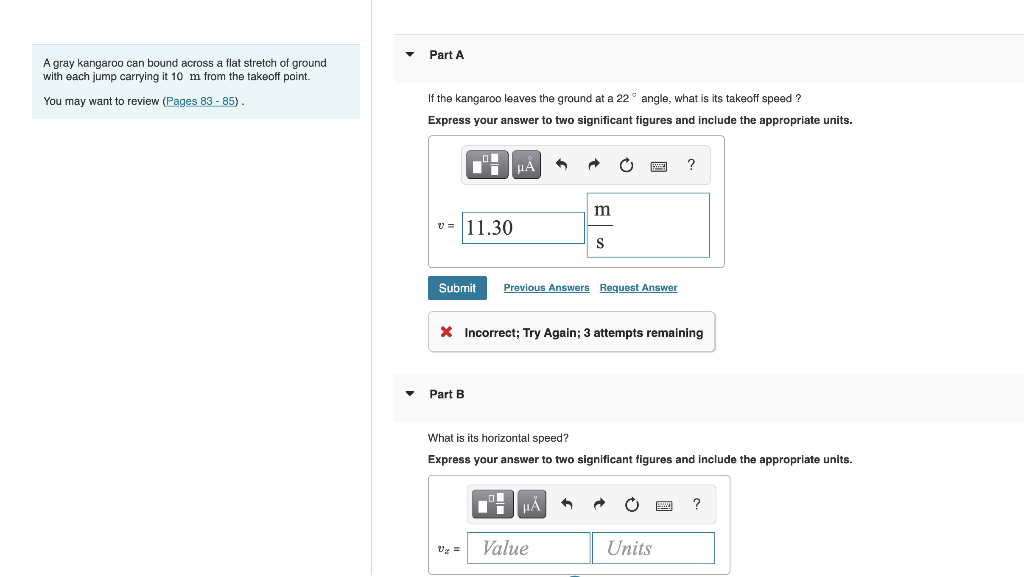Show keyboard shortcuts in Part A toolbar
1024x577 pixels.
tap(659, 166)
